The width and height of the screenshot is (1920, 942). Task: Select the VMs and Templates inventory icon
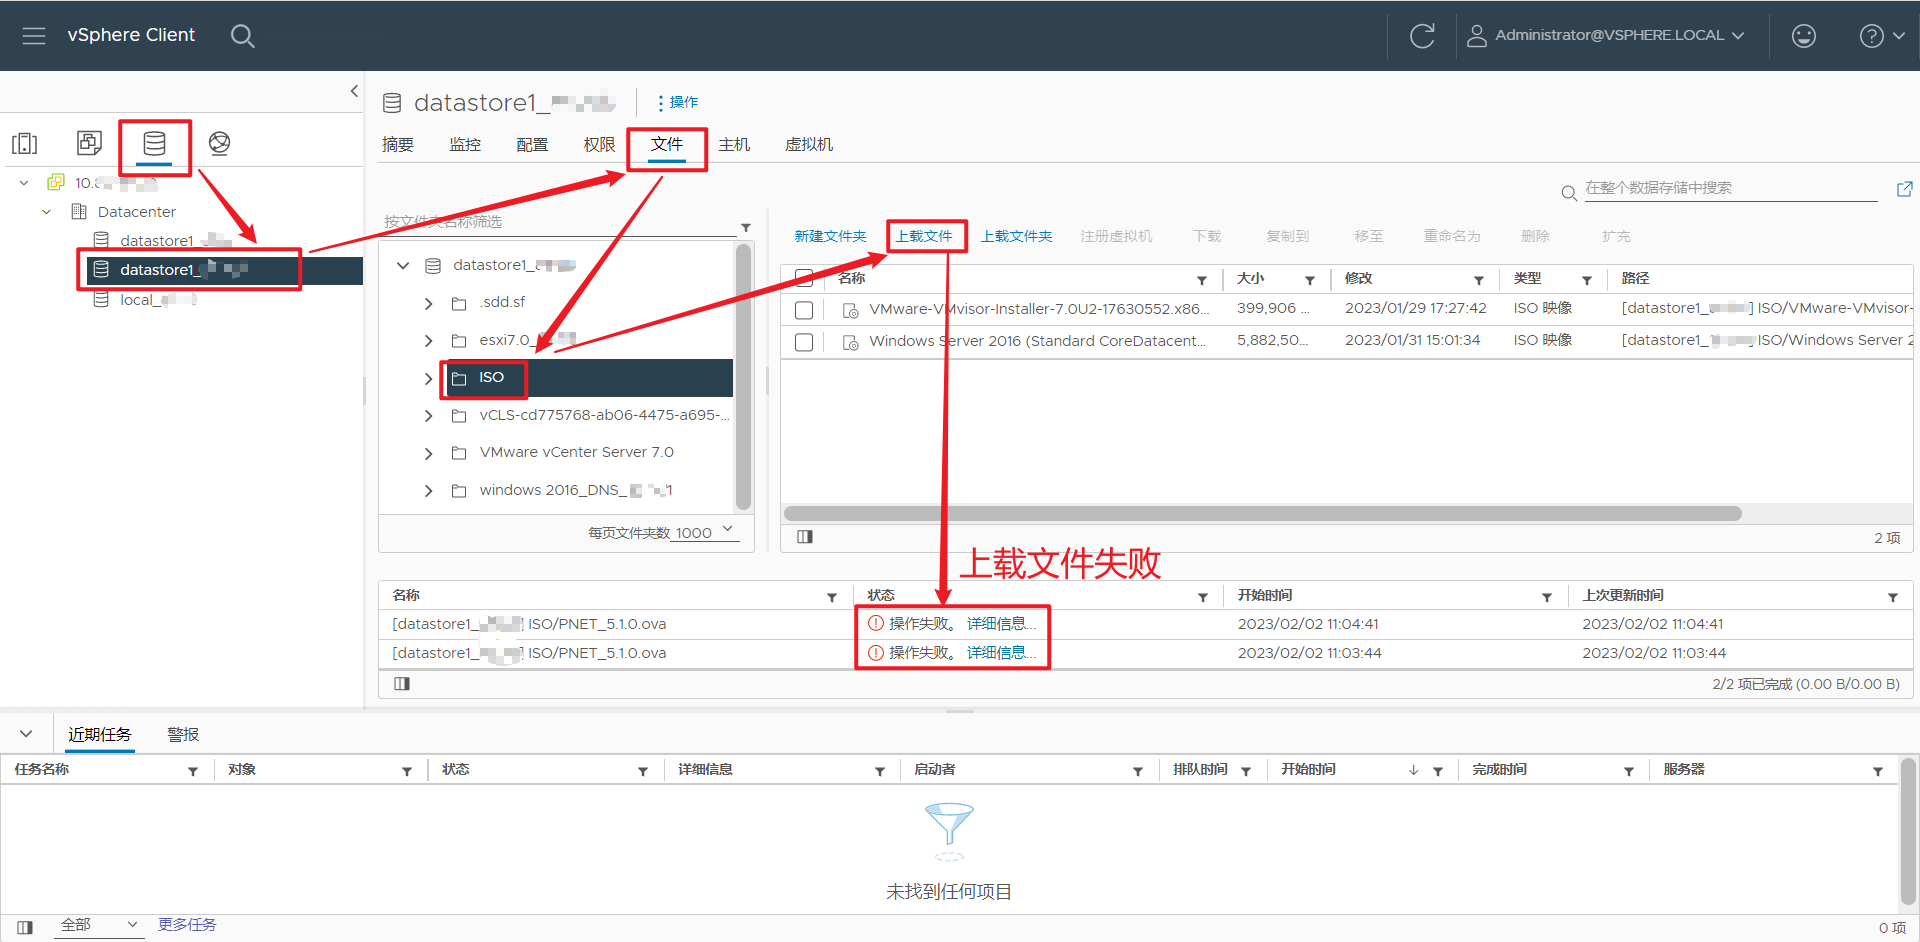click(x=89, y=142)
